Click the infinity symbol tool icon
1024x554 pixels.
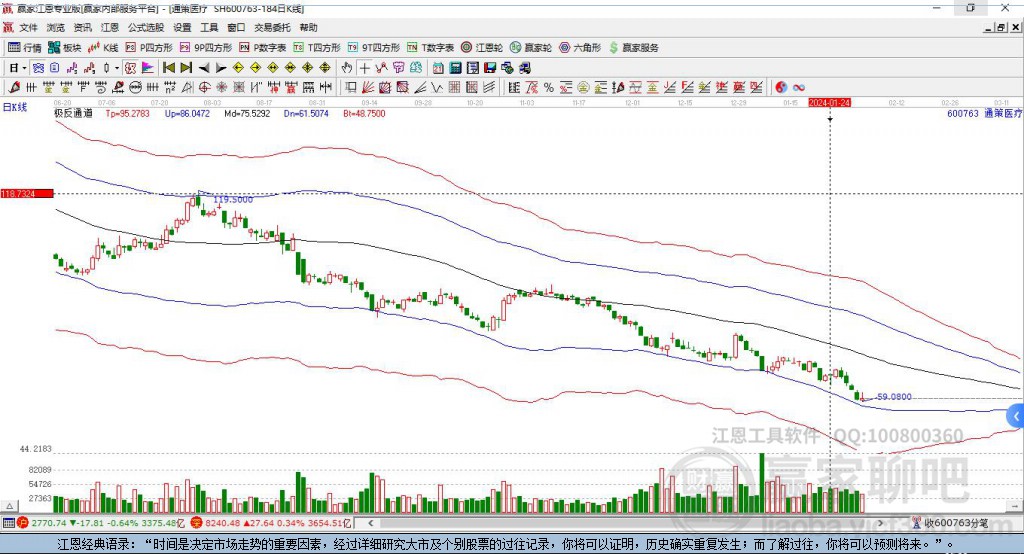coord(799,88)
